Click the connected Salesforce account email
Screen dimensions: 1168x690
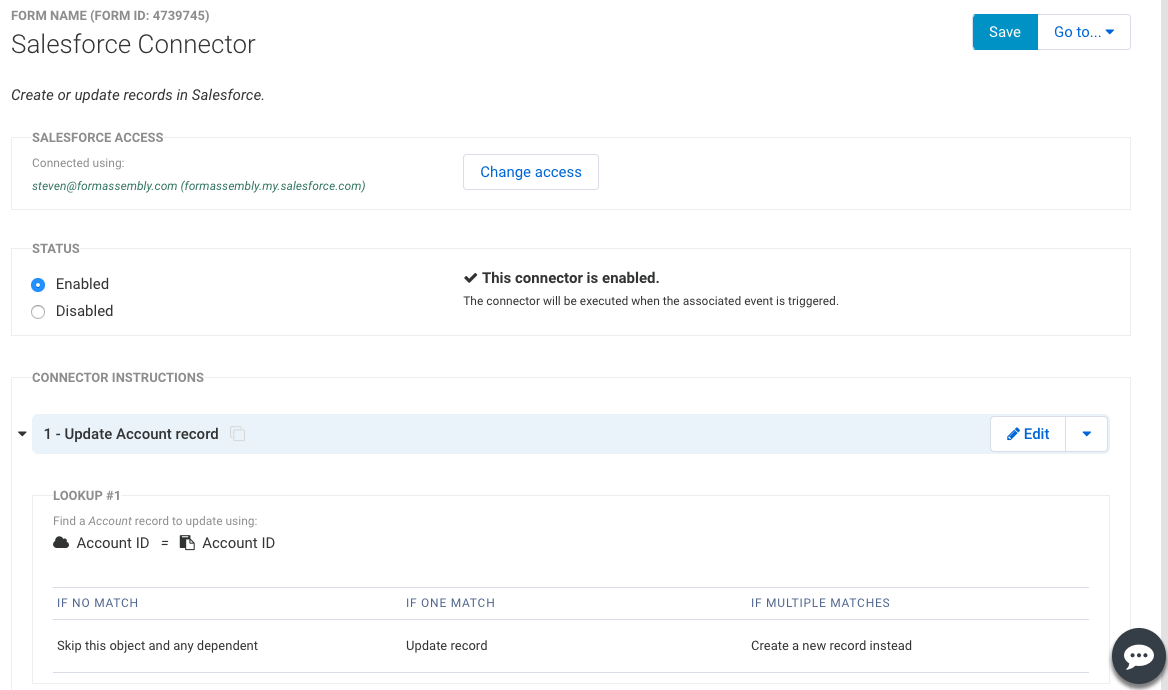[x=198, y=186]
